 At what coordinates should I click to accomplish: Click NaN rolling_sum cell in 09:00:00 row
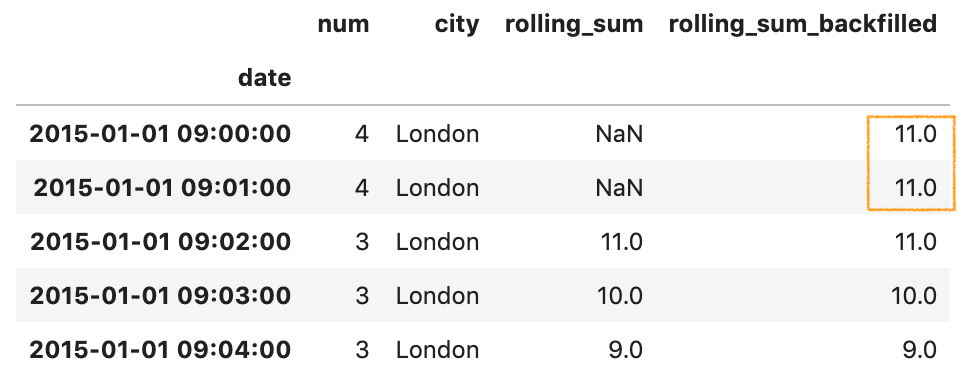point(619,134)
